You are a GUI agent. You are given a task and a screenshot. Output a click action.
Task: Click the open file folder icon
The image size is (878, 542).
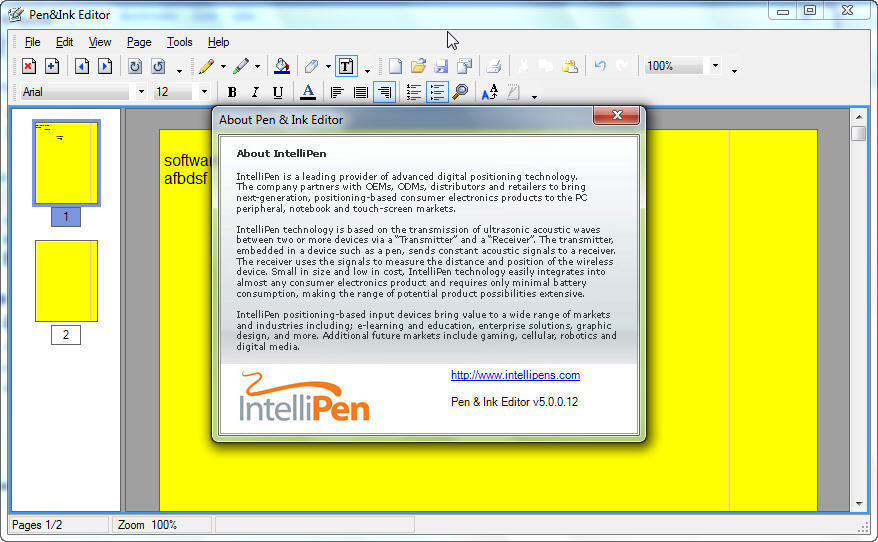tap(418, 67)
